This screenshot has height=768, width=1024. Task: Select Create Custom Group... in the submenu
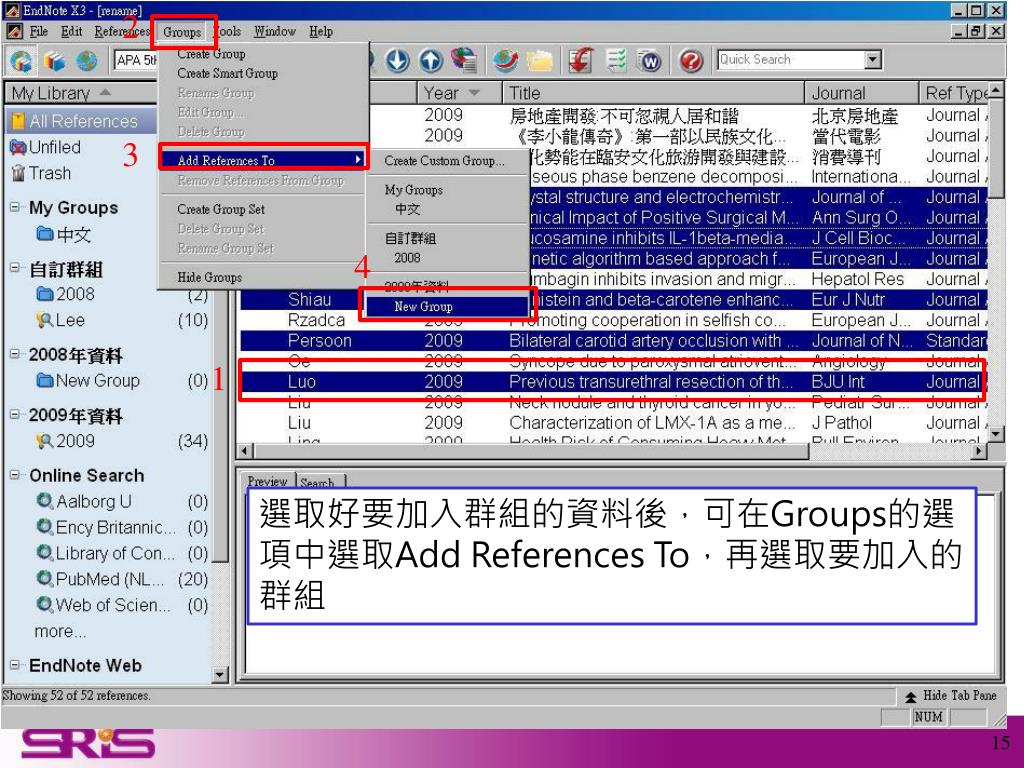click(444, 161)
